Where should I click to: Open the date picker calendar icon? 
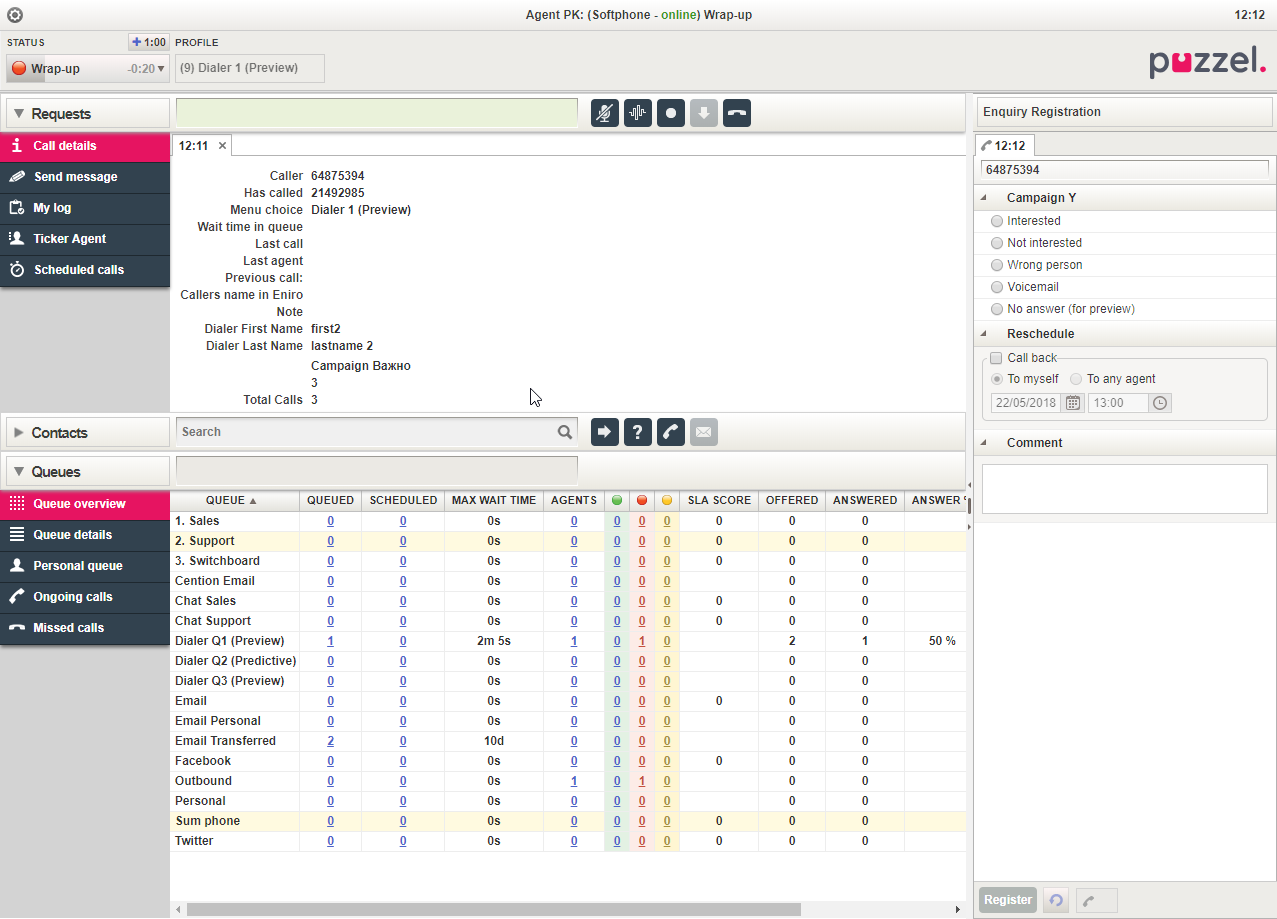pos(1072,403)
